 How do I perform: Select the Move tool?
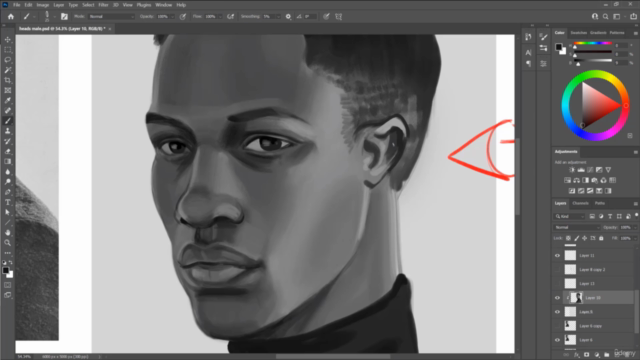8,40
